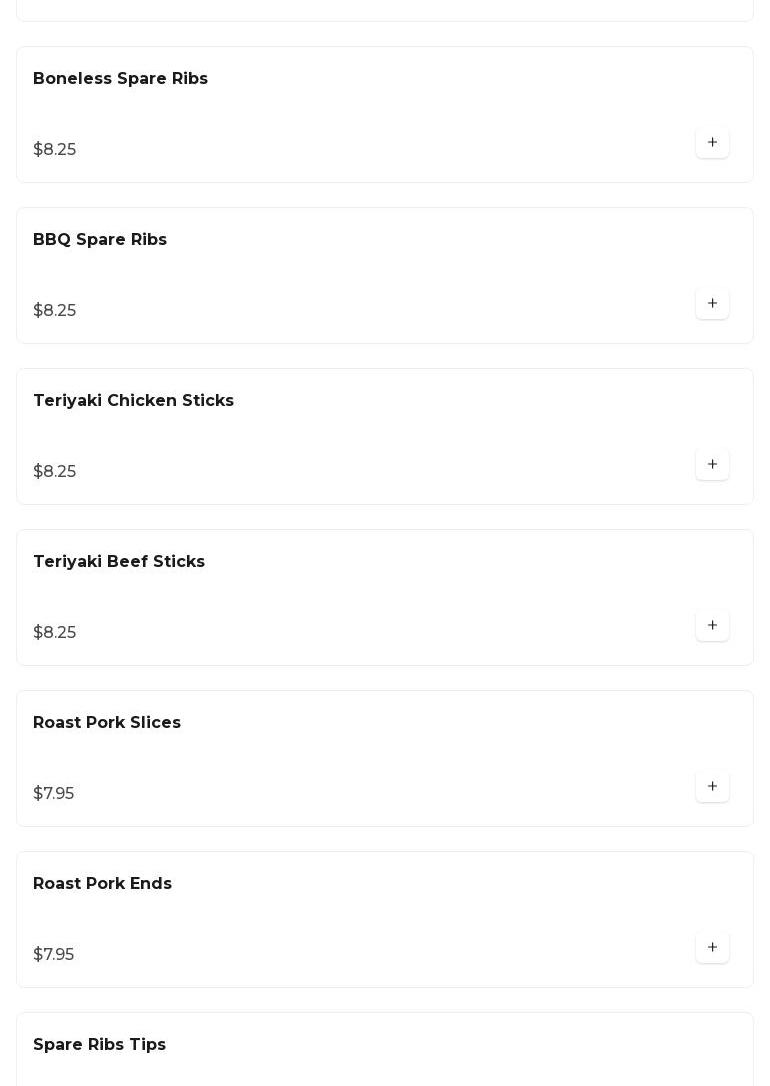Click the $7.95 price for Roast Pork Slices

click(x=53, y=794)
